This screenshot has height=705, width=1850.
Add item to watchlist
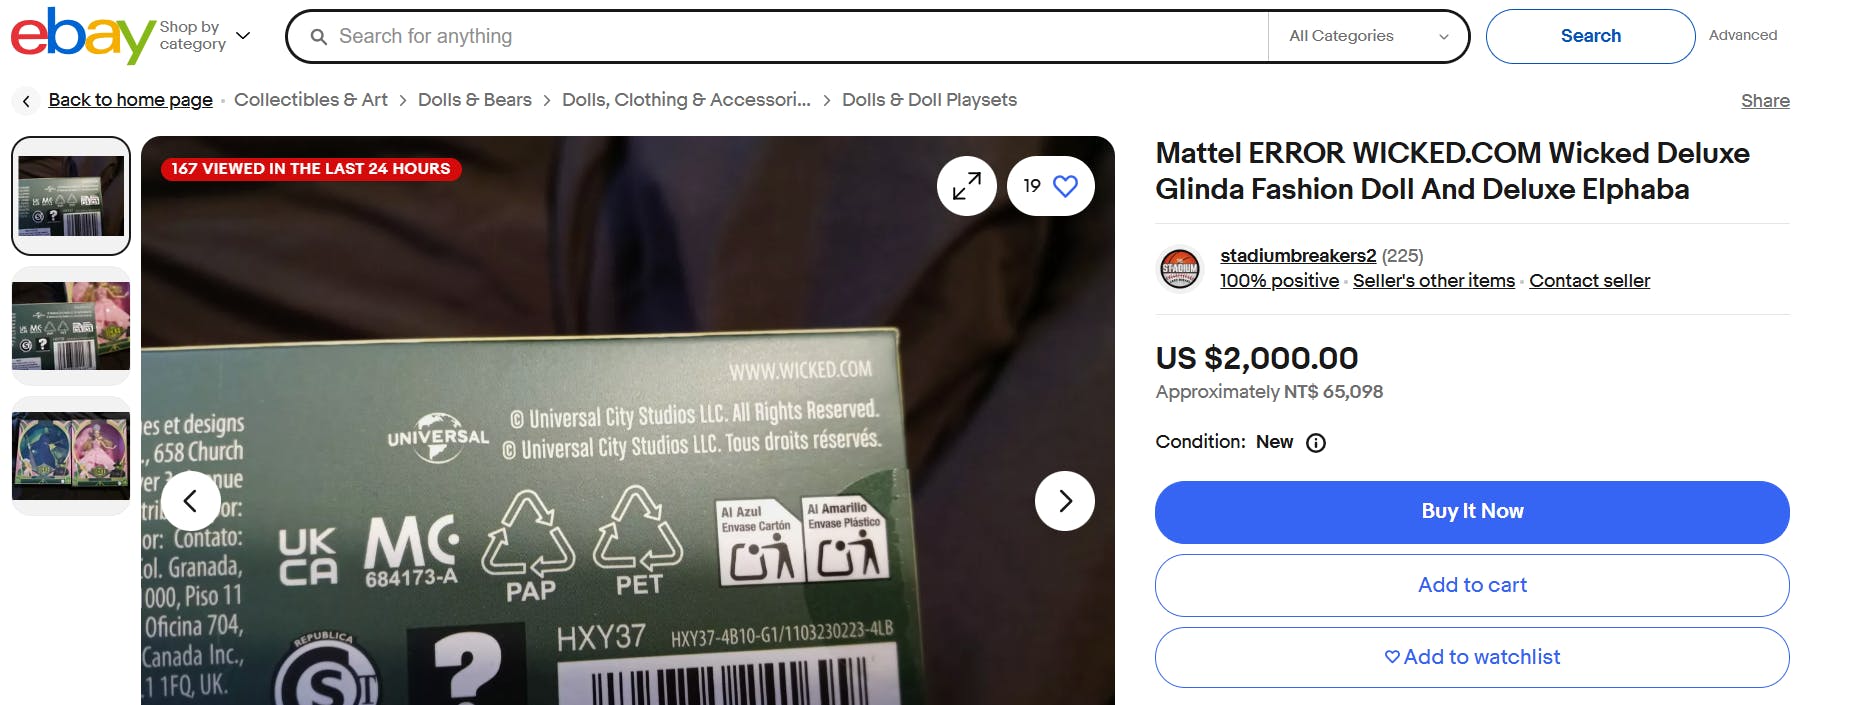click(1471, 657)
